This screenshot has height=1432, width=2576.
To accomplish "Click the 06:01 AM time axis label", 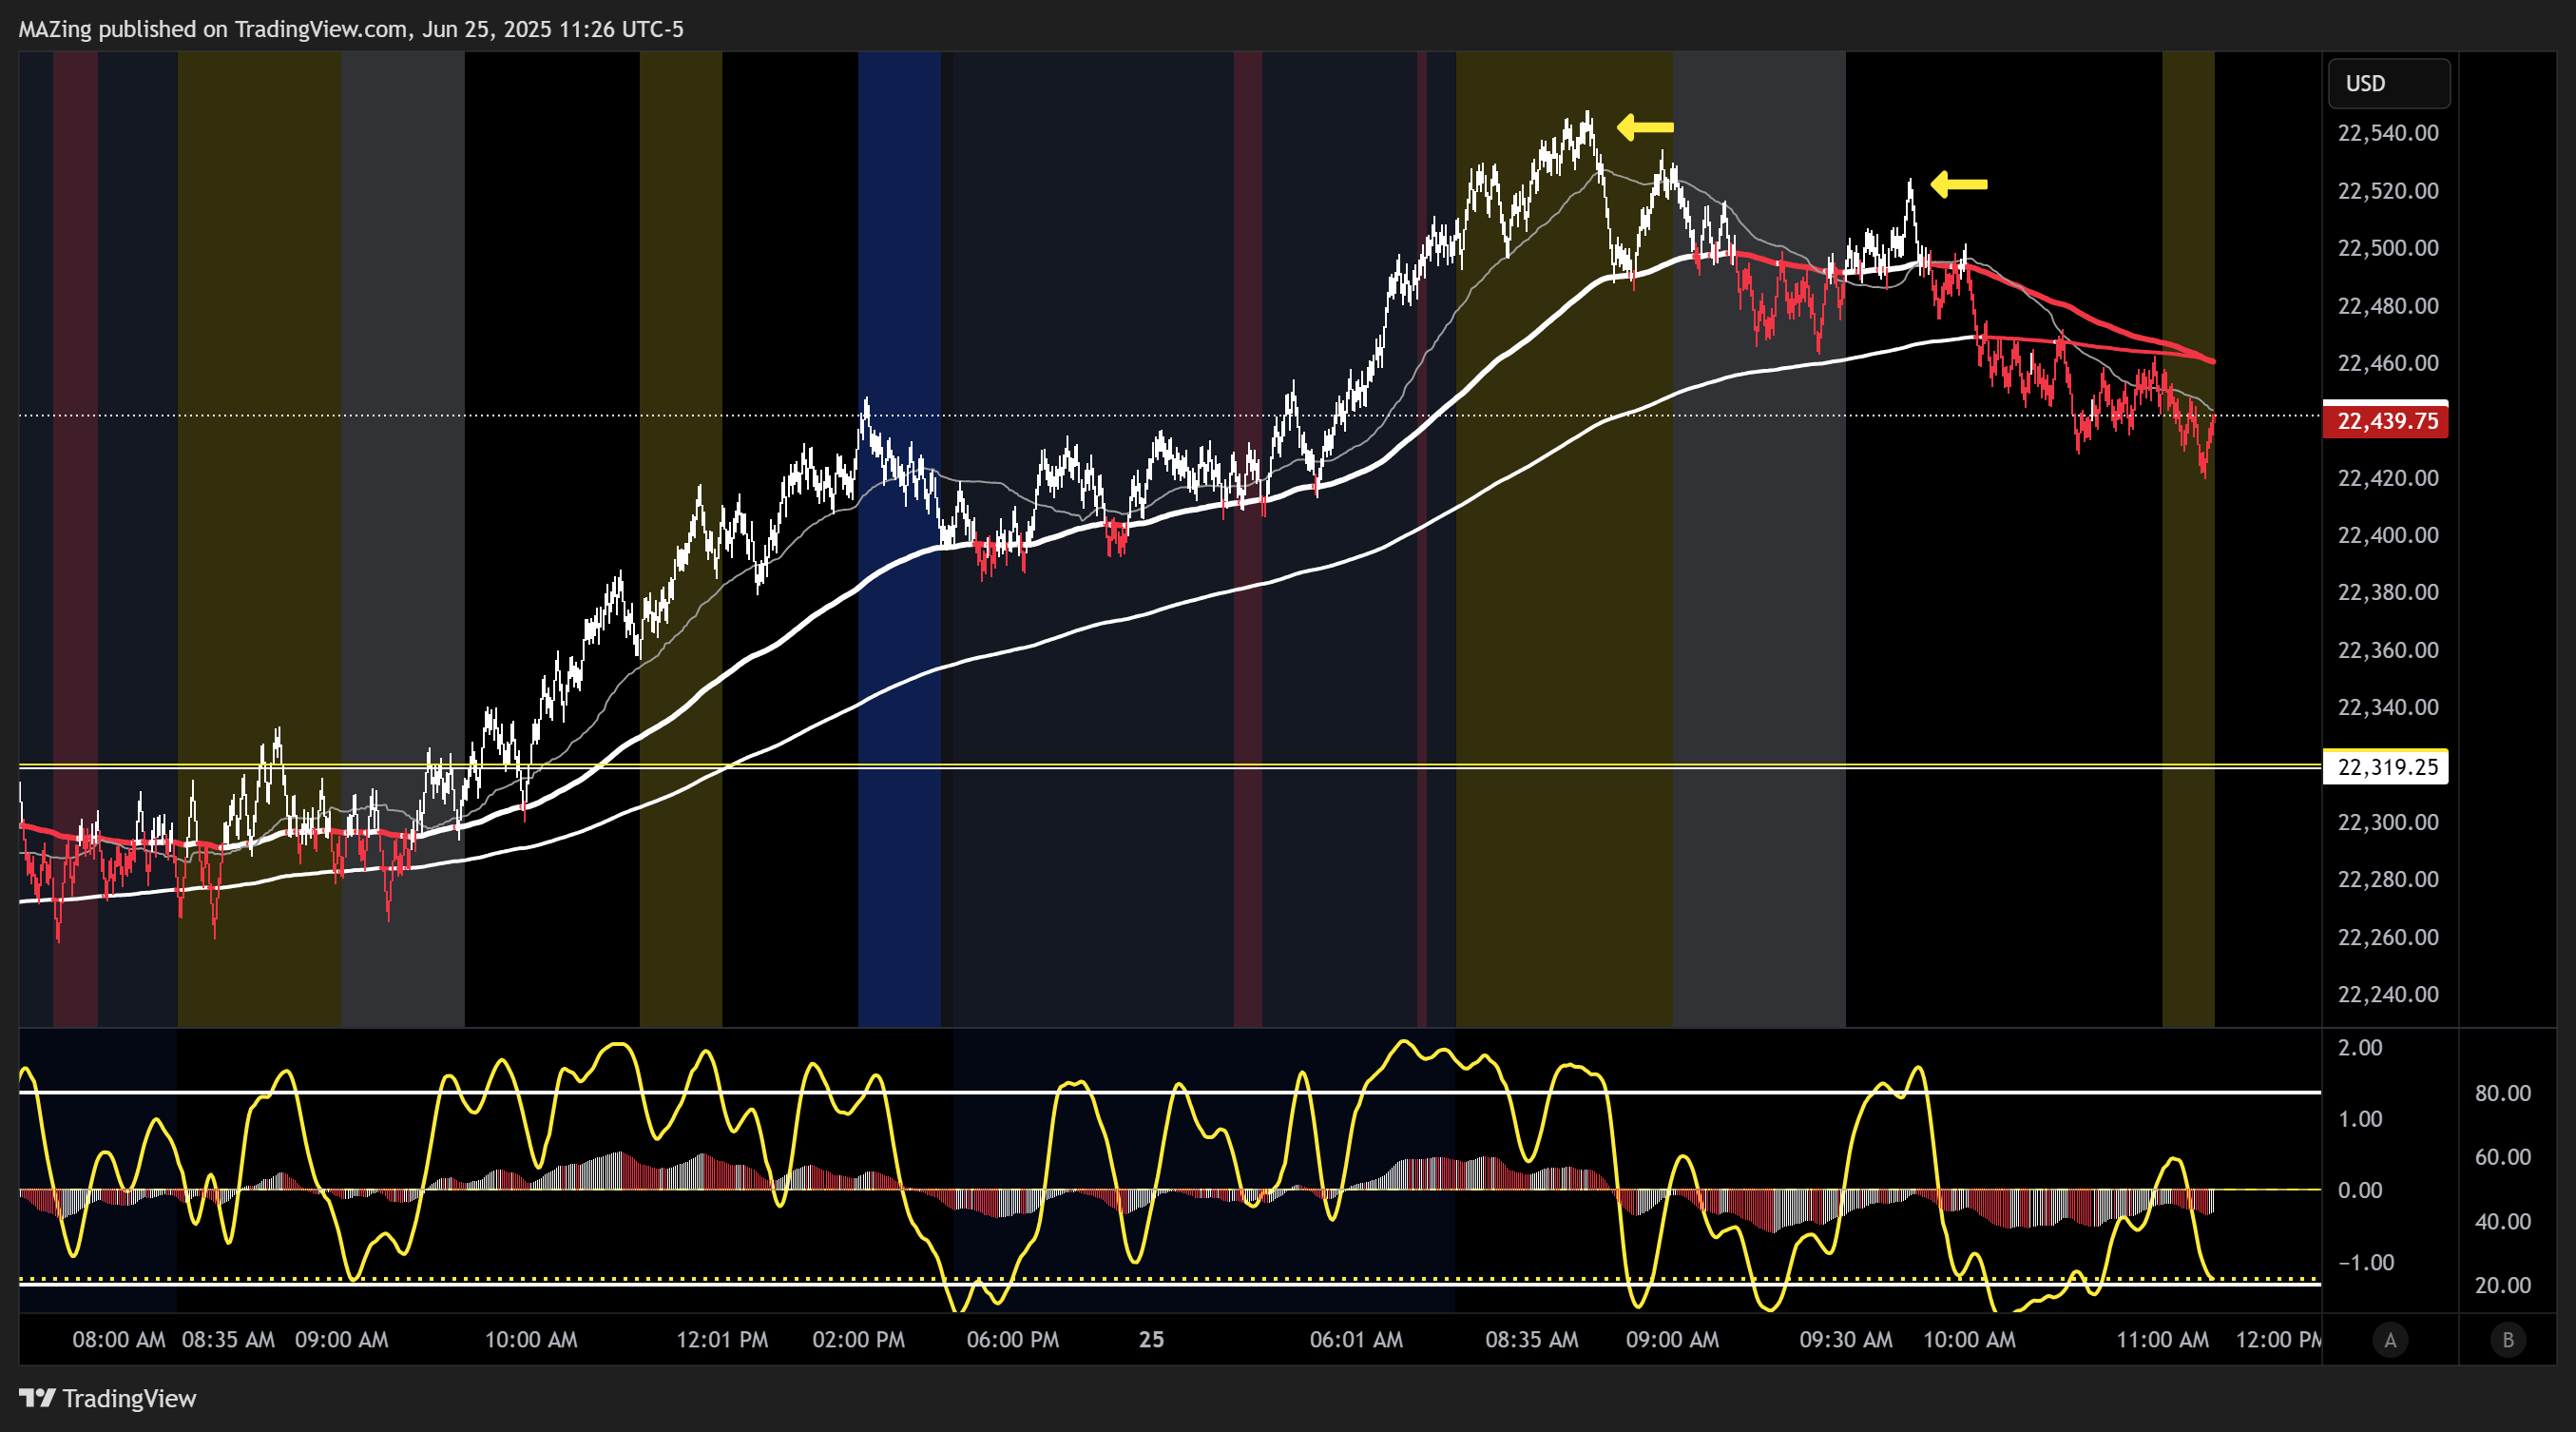I will 1356,1340.
